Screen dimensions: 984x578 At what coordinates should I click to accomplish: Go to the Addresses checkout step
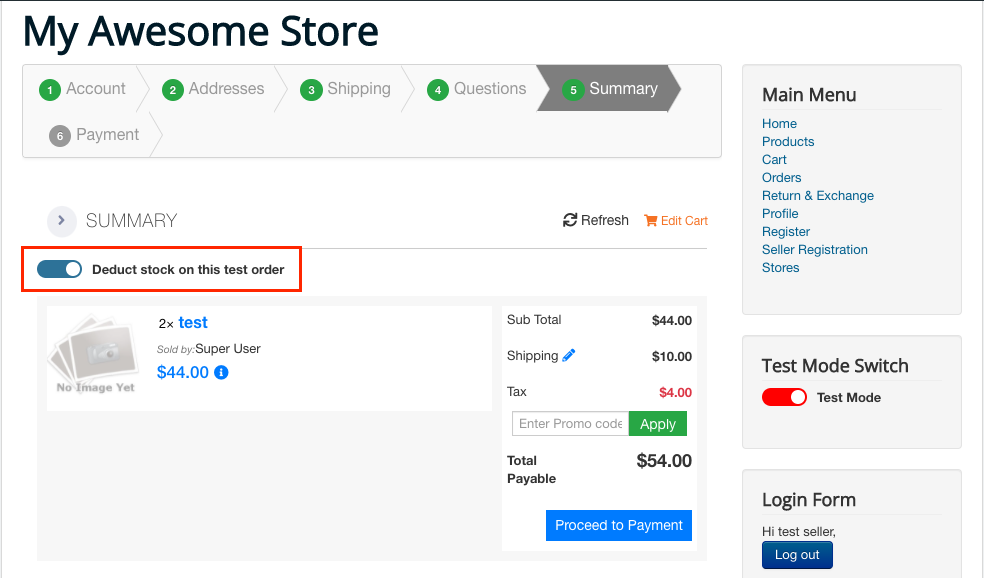click(x=226, y=89)
